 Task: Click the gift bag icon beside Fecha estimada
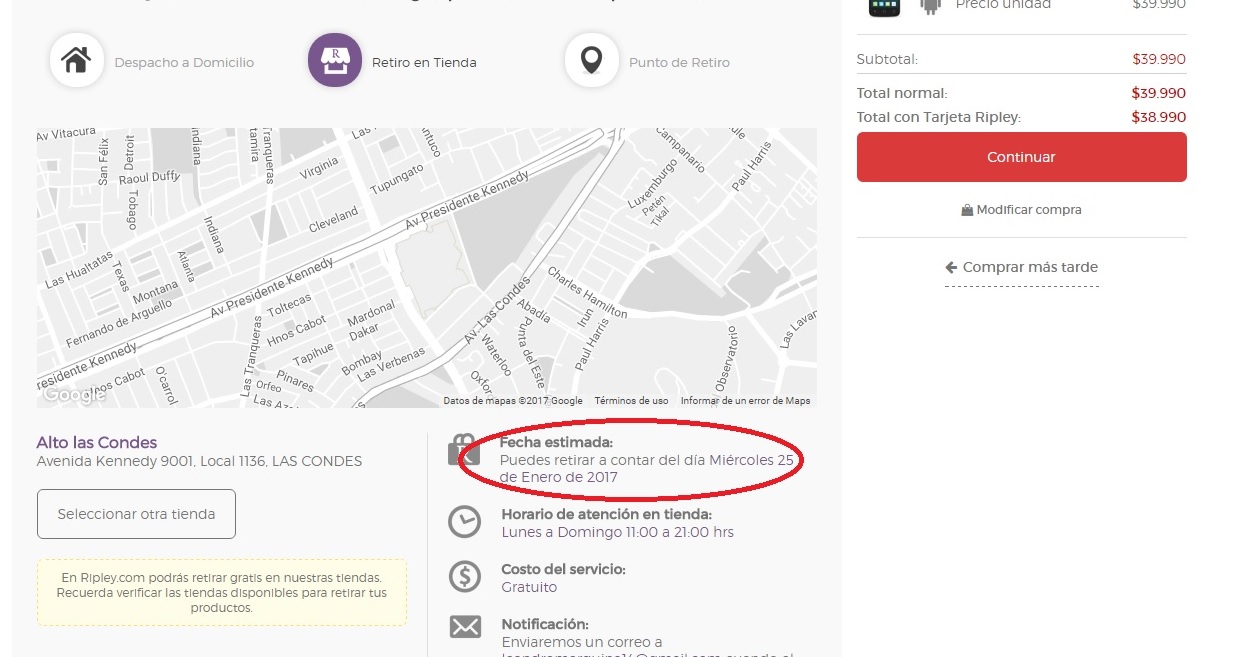[464, 450]
